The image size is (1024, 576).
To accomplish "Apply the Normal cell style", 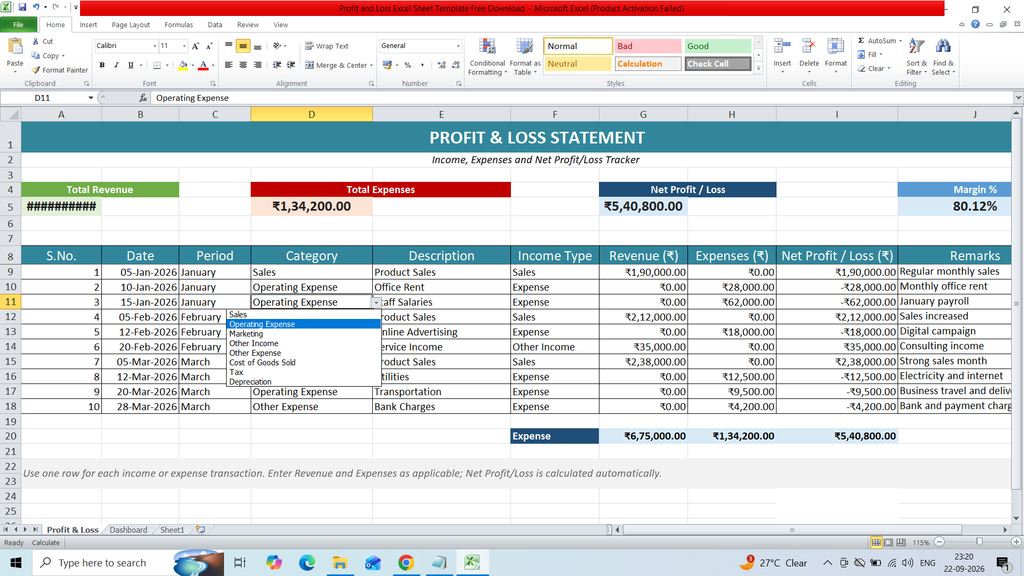I will coord(578,46).
